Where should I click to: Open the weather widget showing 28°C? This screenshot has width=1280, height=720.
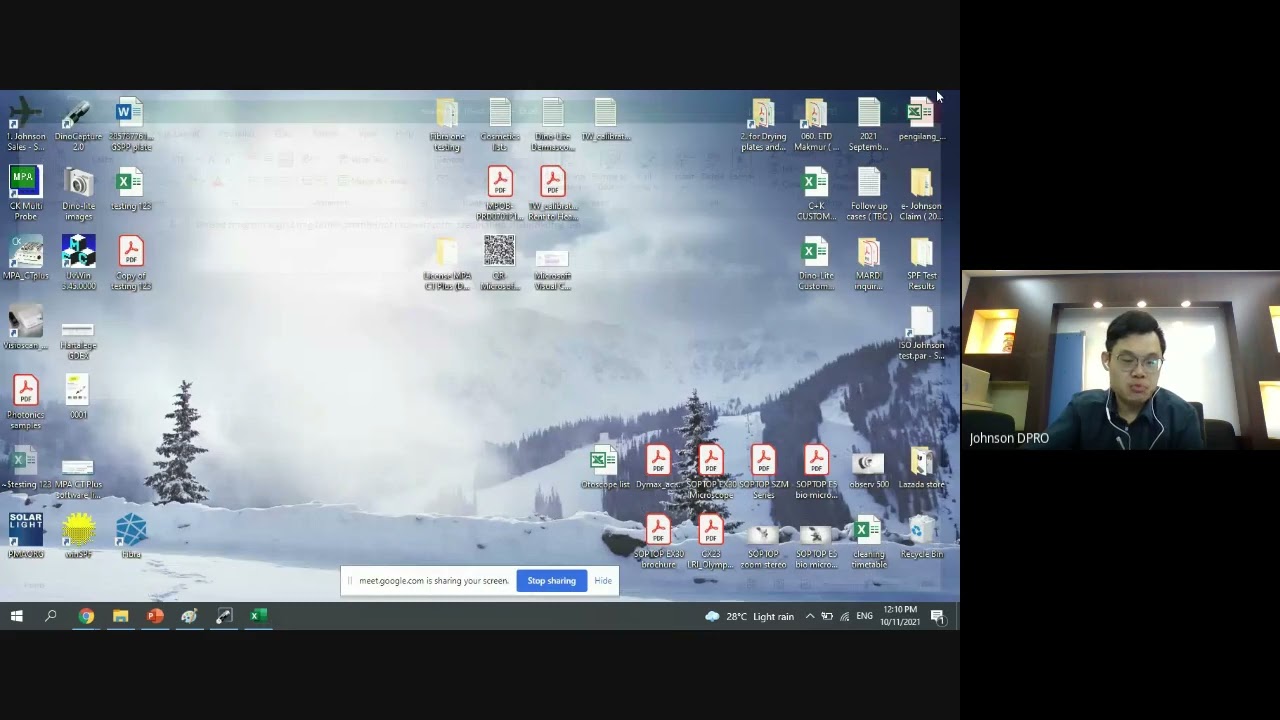click(x=749, y=616)
